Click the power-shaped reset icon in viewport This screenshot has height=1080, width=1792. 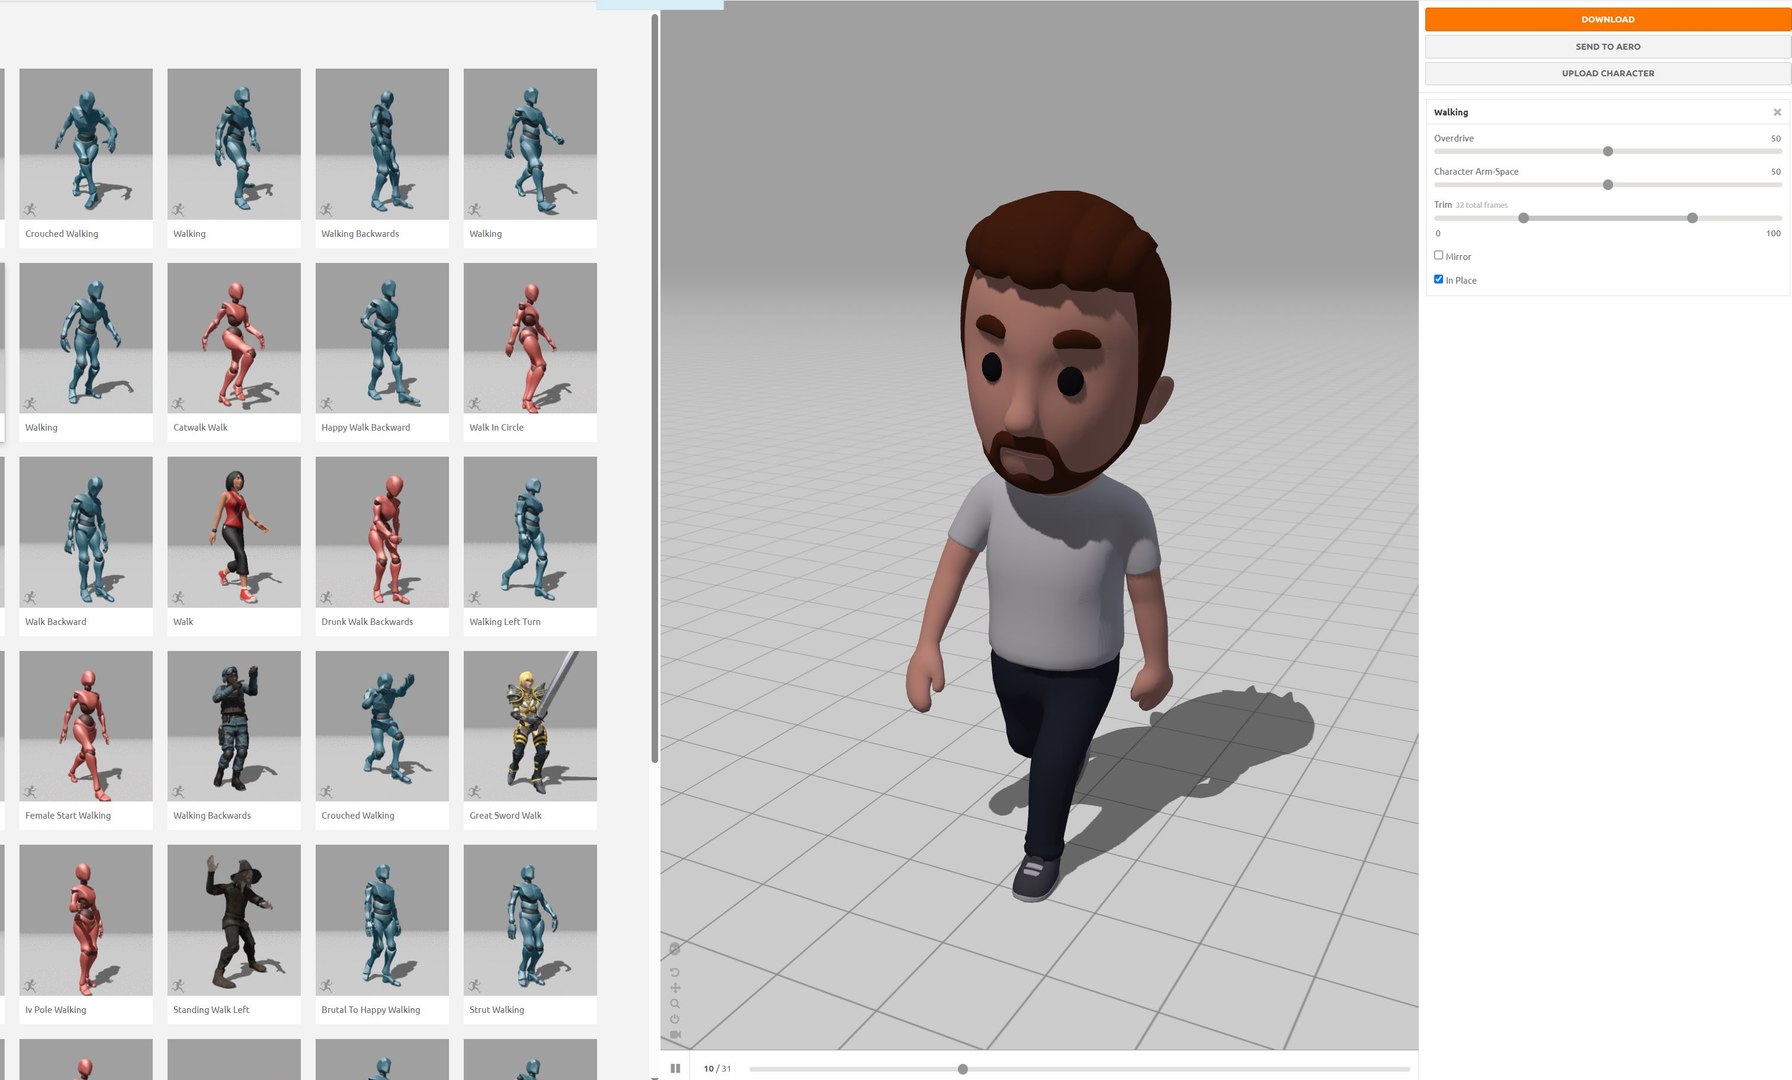[x=675, y=1019]
